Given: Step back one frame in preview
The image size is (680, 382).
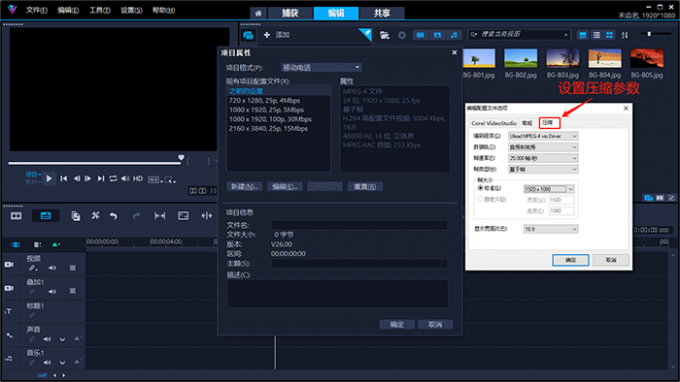Looking at the screenshot, I should pos(76,179).
